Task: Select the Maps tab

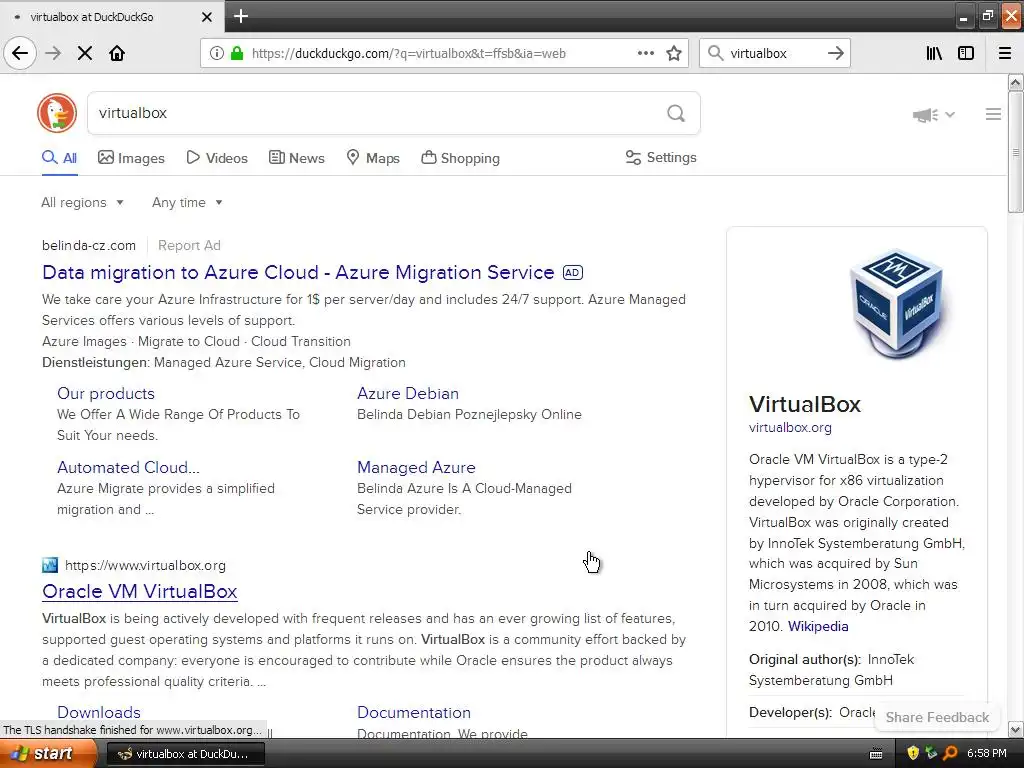Action: 373,158
